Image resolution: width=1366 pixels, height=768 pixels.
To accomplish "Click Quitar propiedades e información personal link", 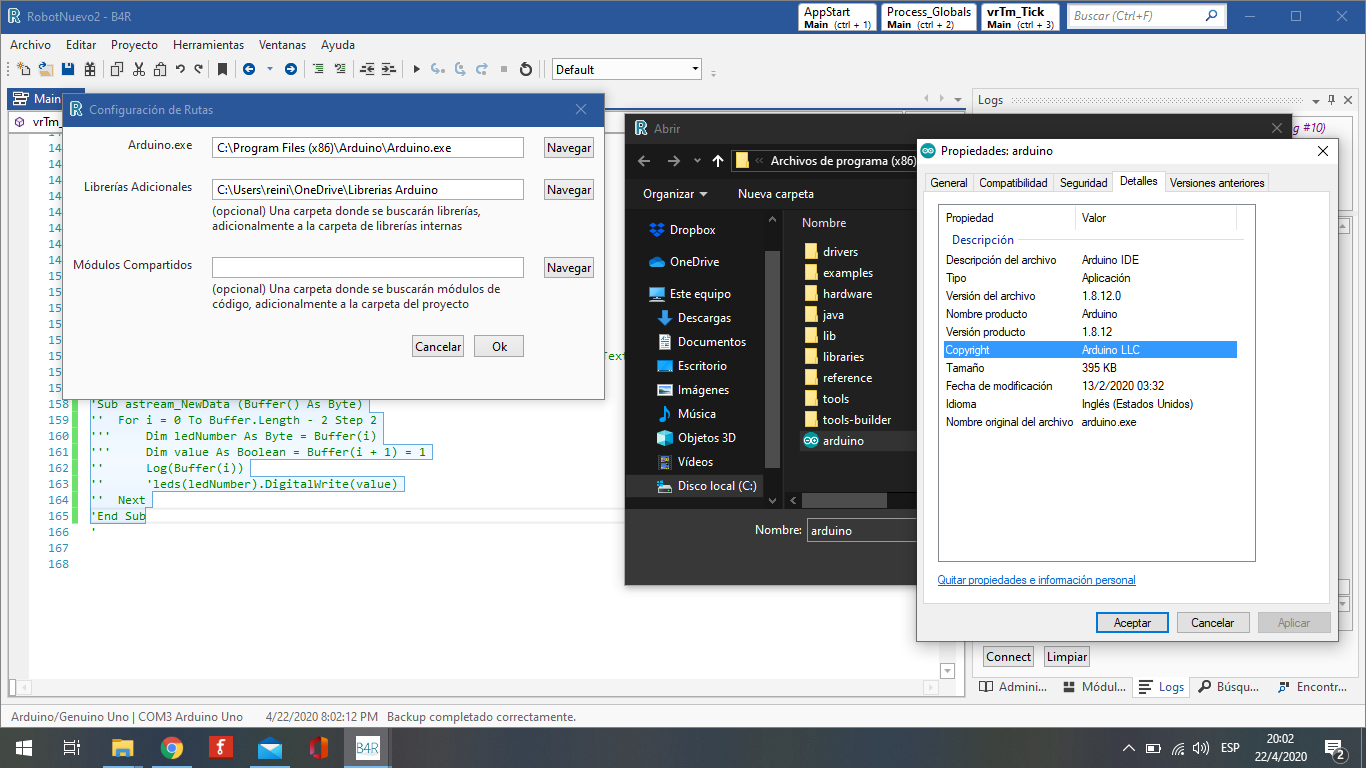I will tap(1036, 580).
